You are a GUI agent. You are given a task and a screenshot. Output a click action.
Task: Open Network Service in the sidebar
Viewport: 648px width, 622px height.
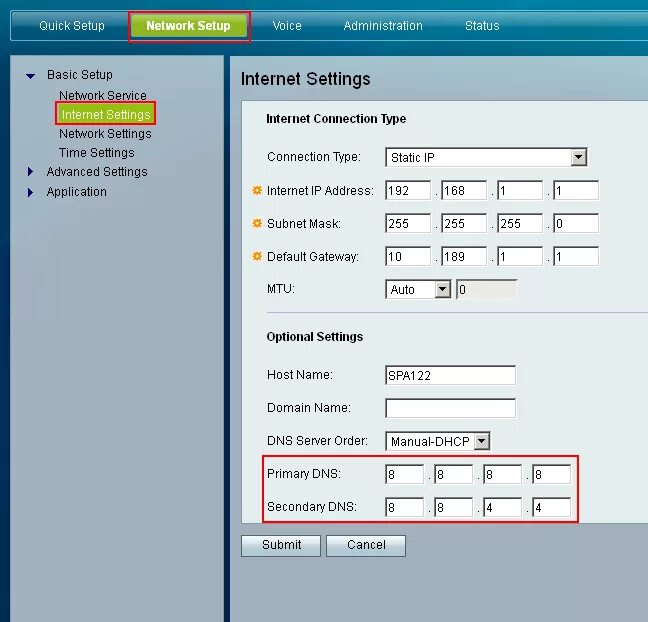pyautogui.click(x=102, y=95)
